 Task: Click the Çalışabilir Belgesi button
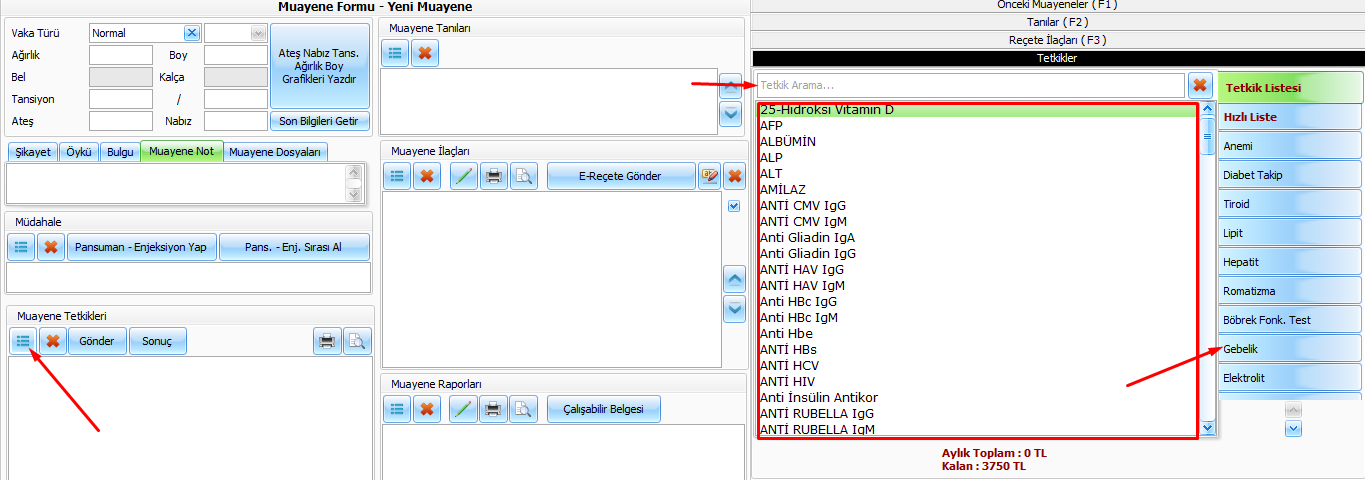[603, 409]
